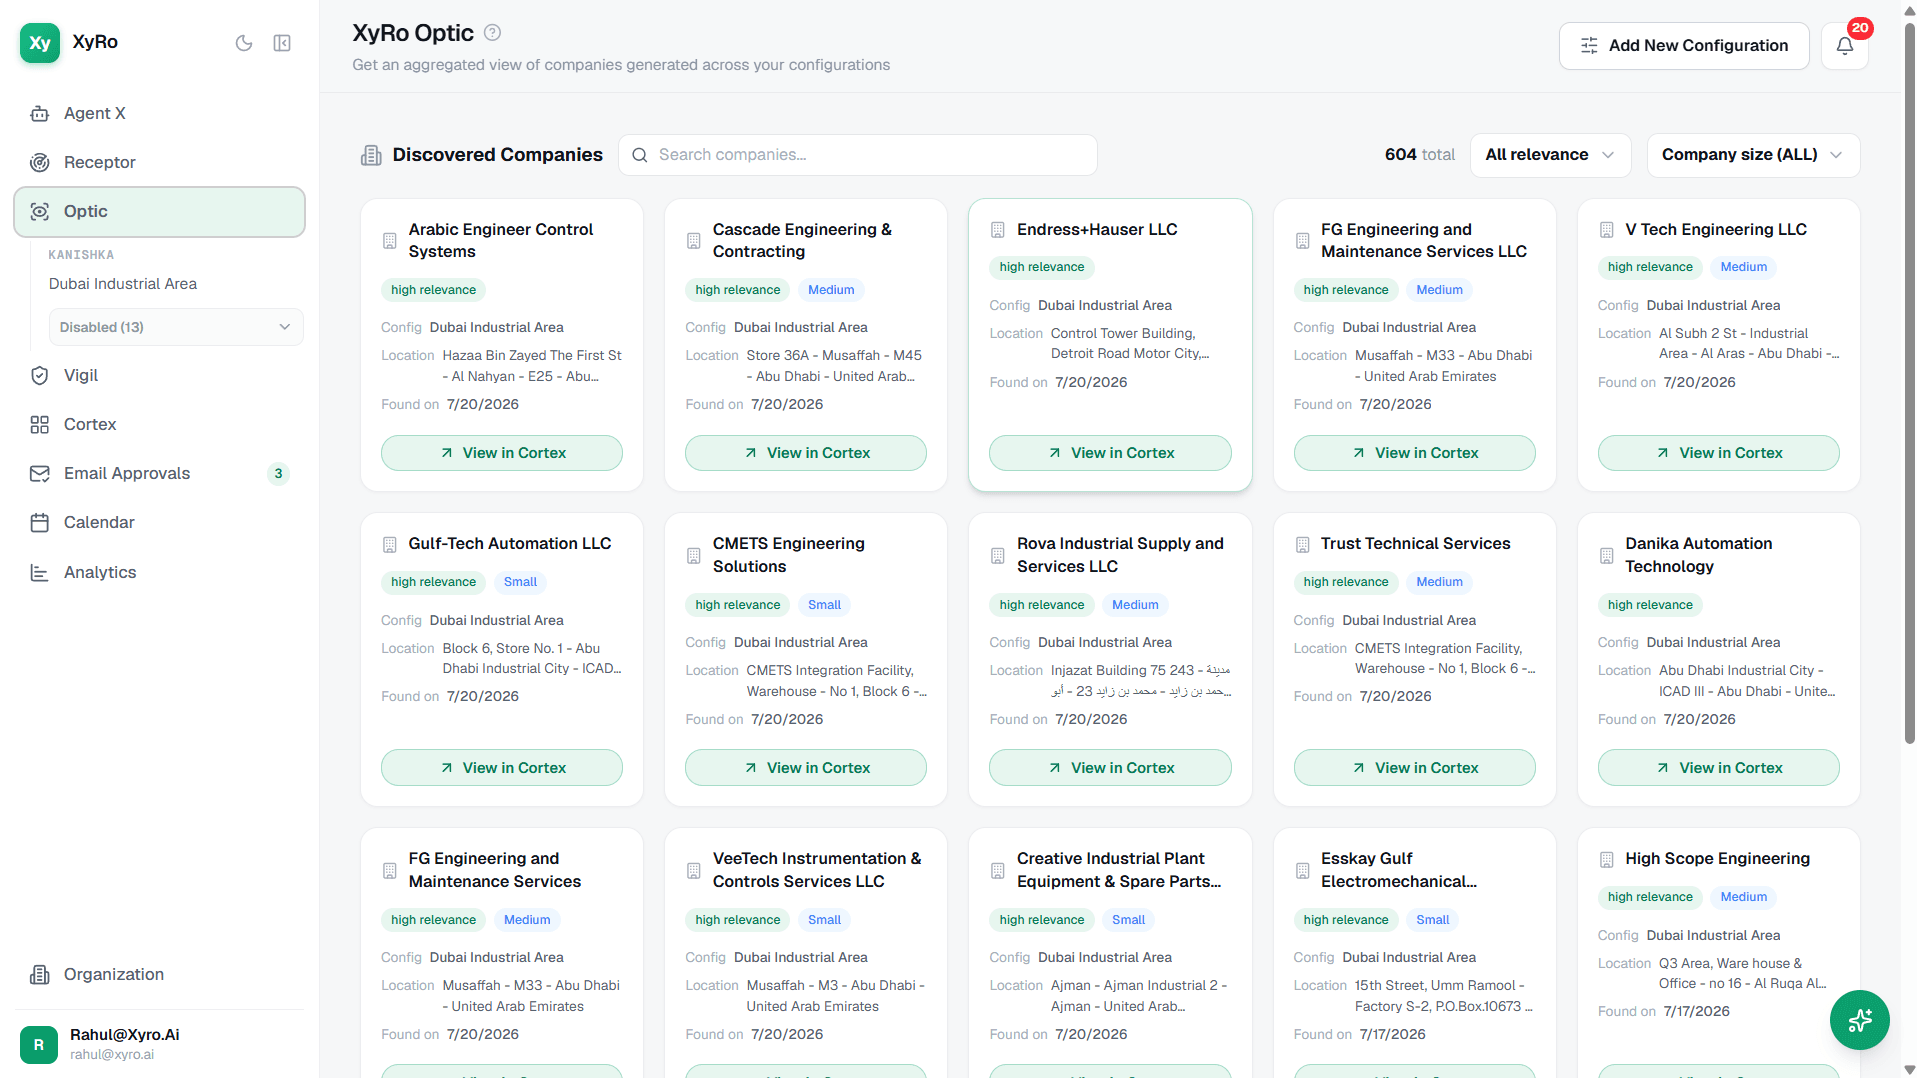Viewport: 1917px width, 1078px height.
Task: Select Dubai Industrial Area configuration in sidebar
Action: 123,284
